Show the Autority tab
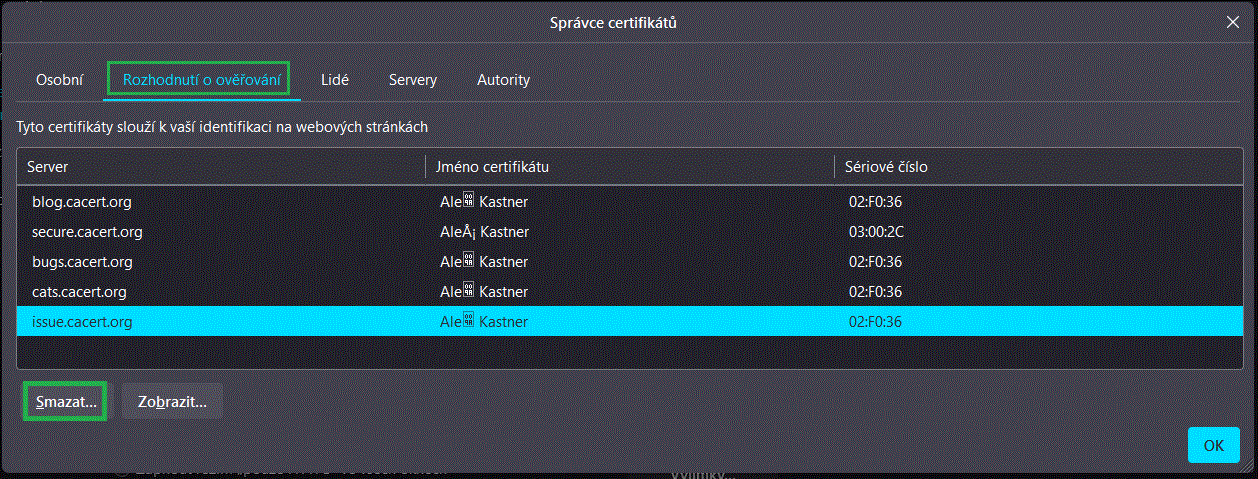This screenshot has height=479, width=1258. [503, 80]
